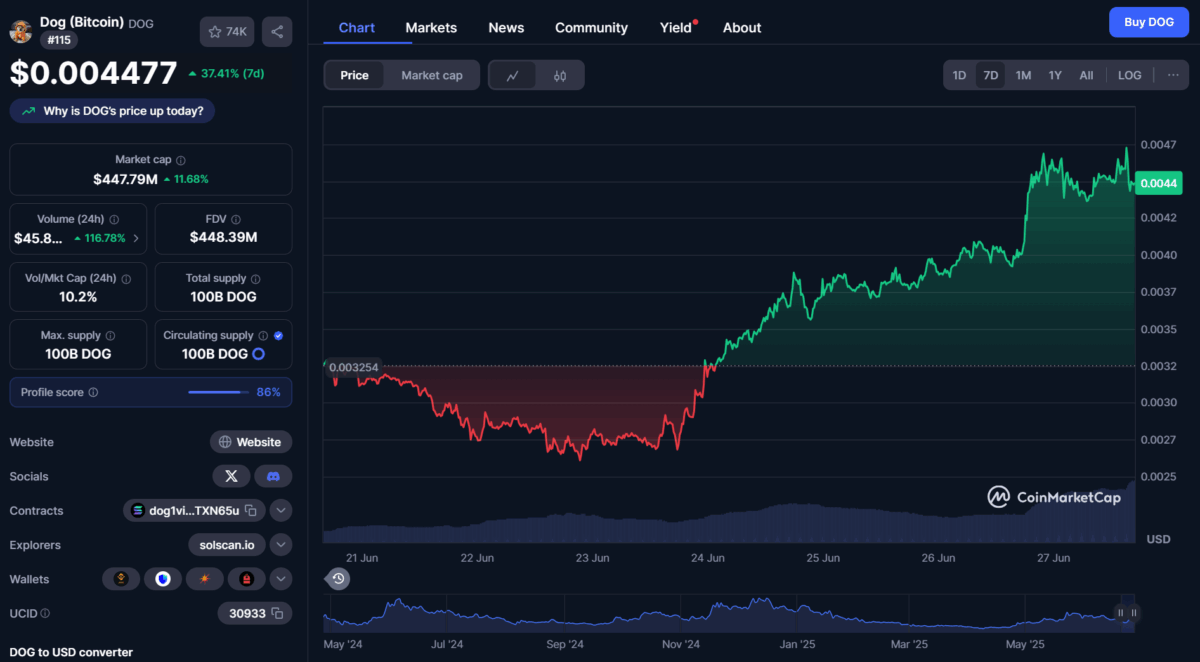Click the UCID info icon

pos(45,613)
